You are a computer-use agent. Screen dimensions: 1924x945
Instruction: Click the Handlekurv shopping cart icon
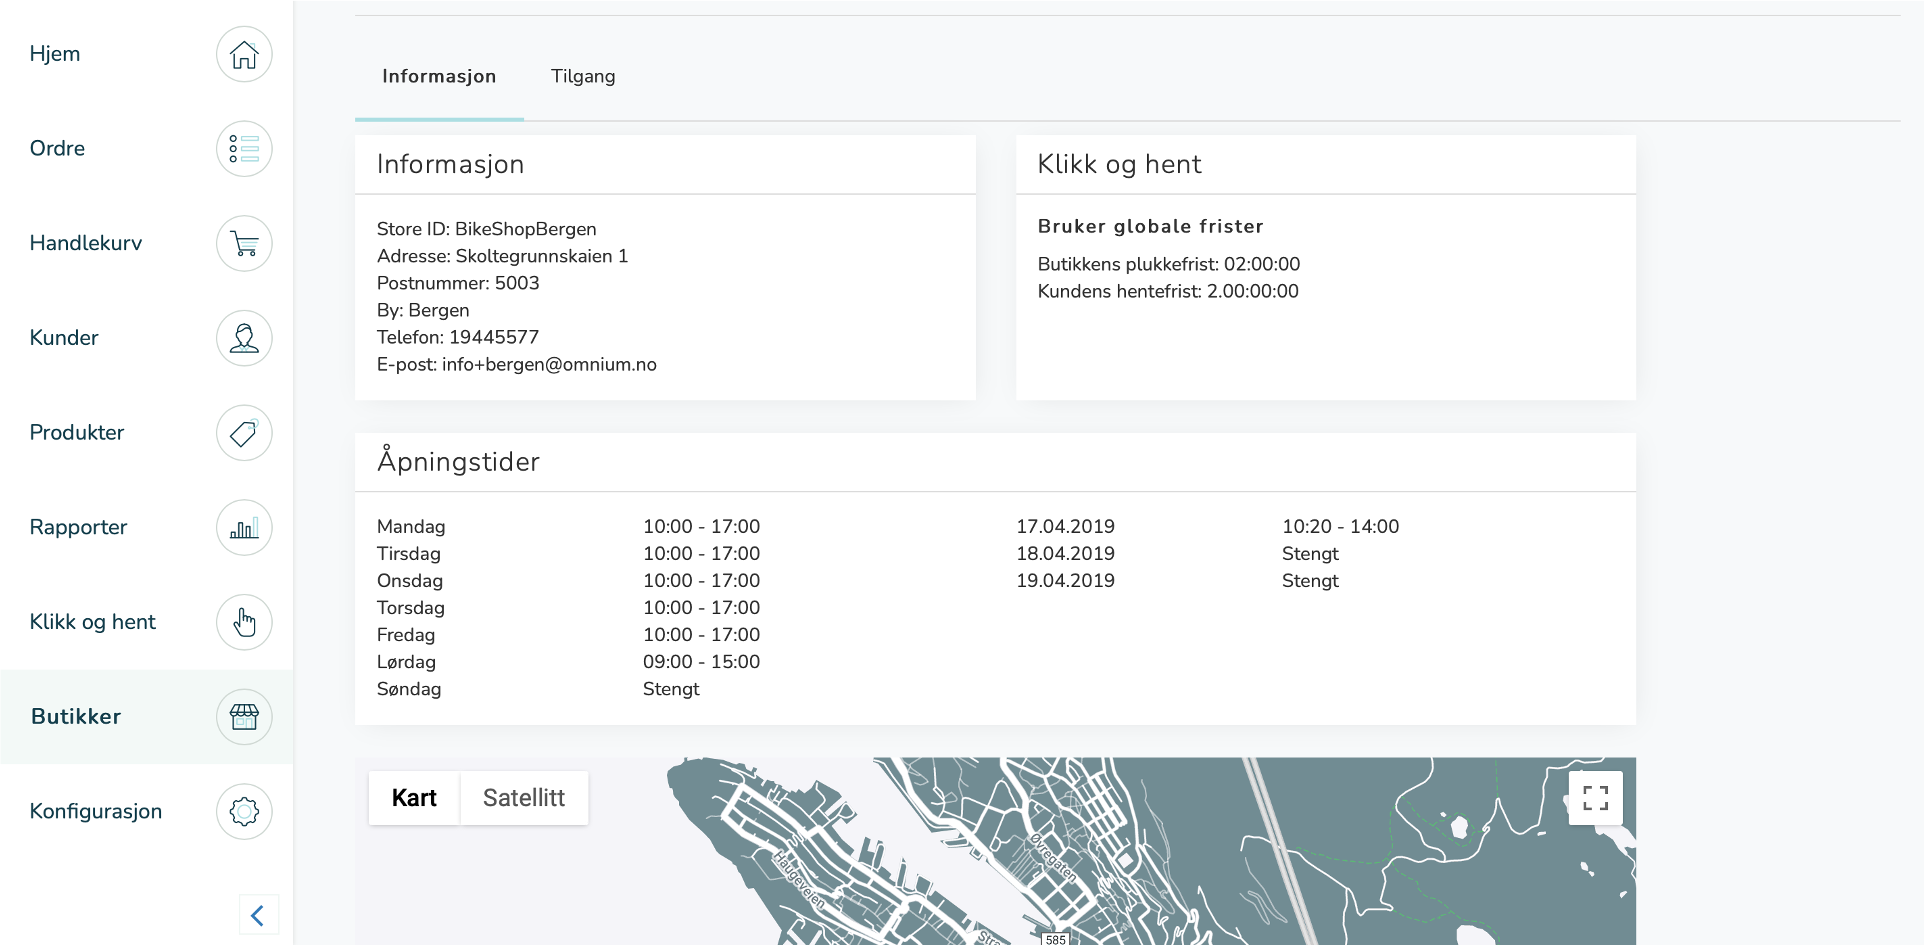click(244, 243)
